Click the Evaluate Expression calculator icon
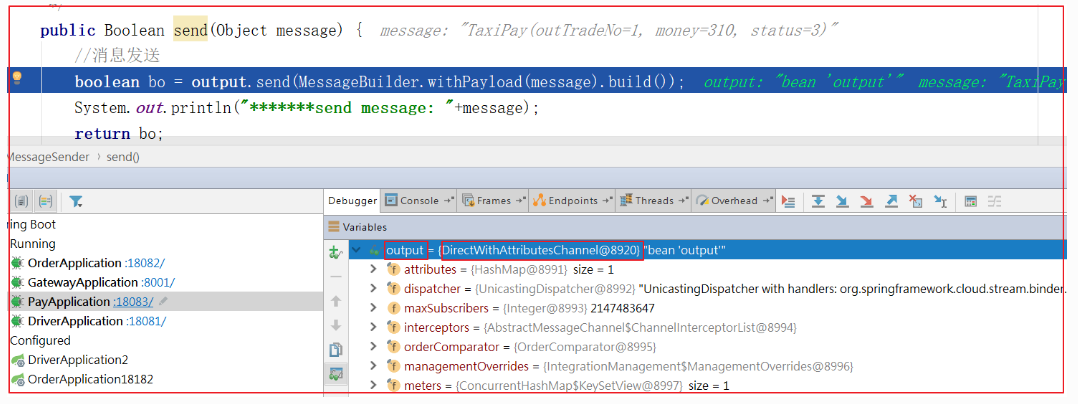This screenshot has width=1078, height=404. (971, 201)
